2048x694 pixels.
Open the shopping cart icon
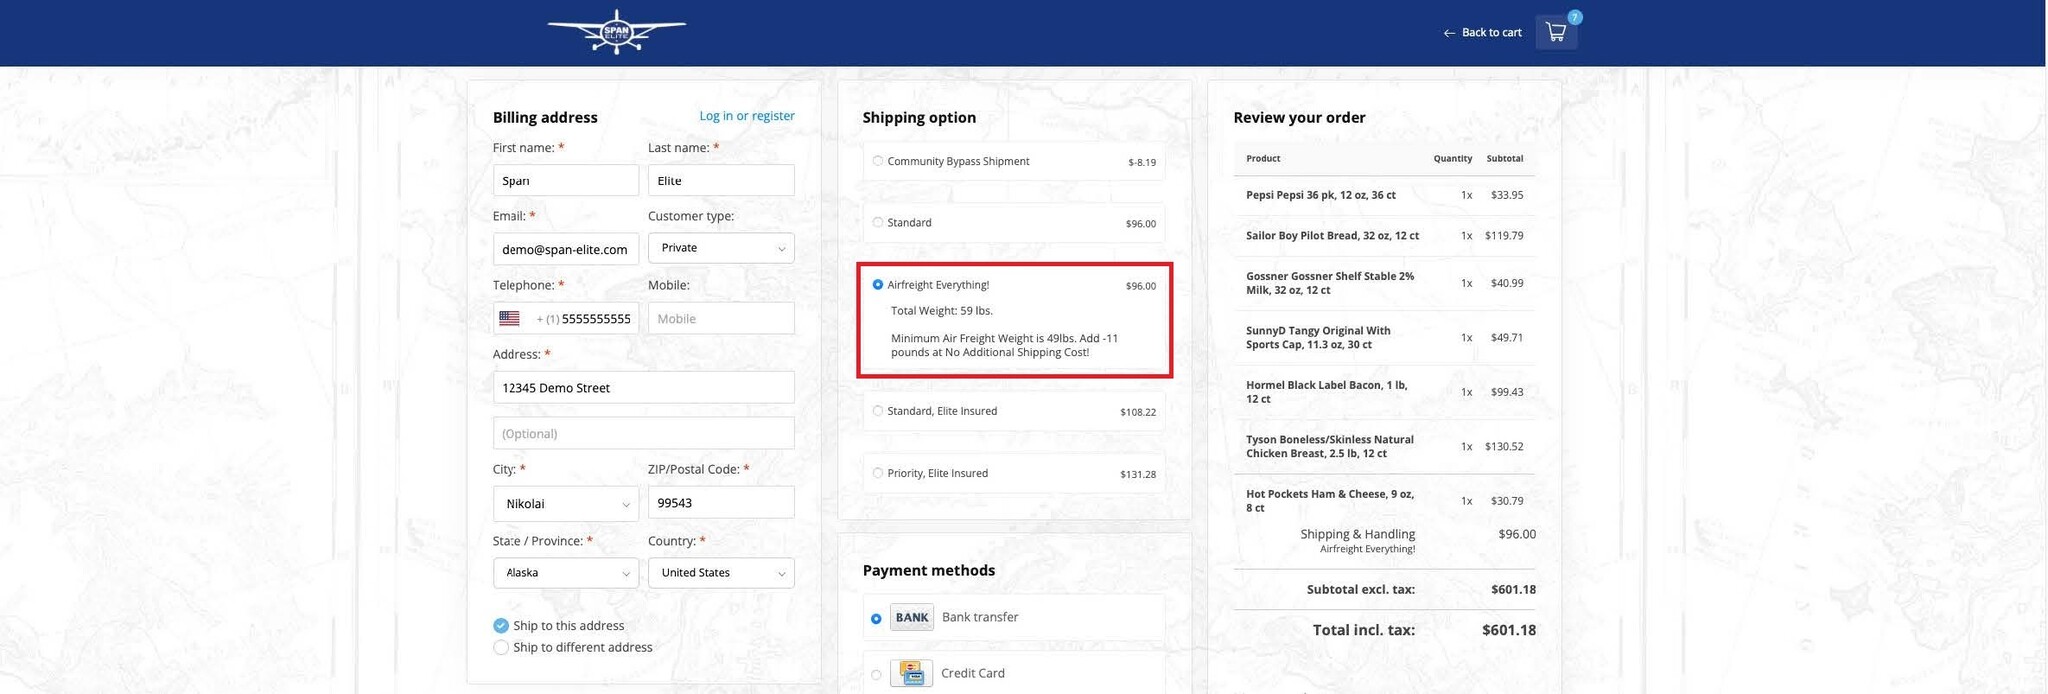tap(1555, 32)
